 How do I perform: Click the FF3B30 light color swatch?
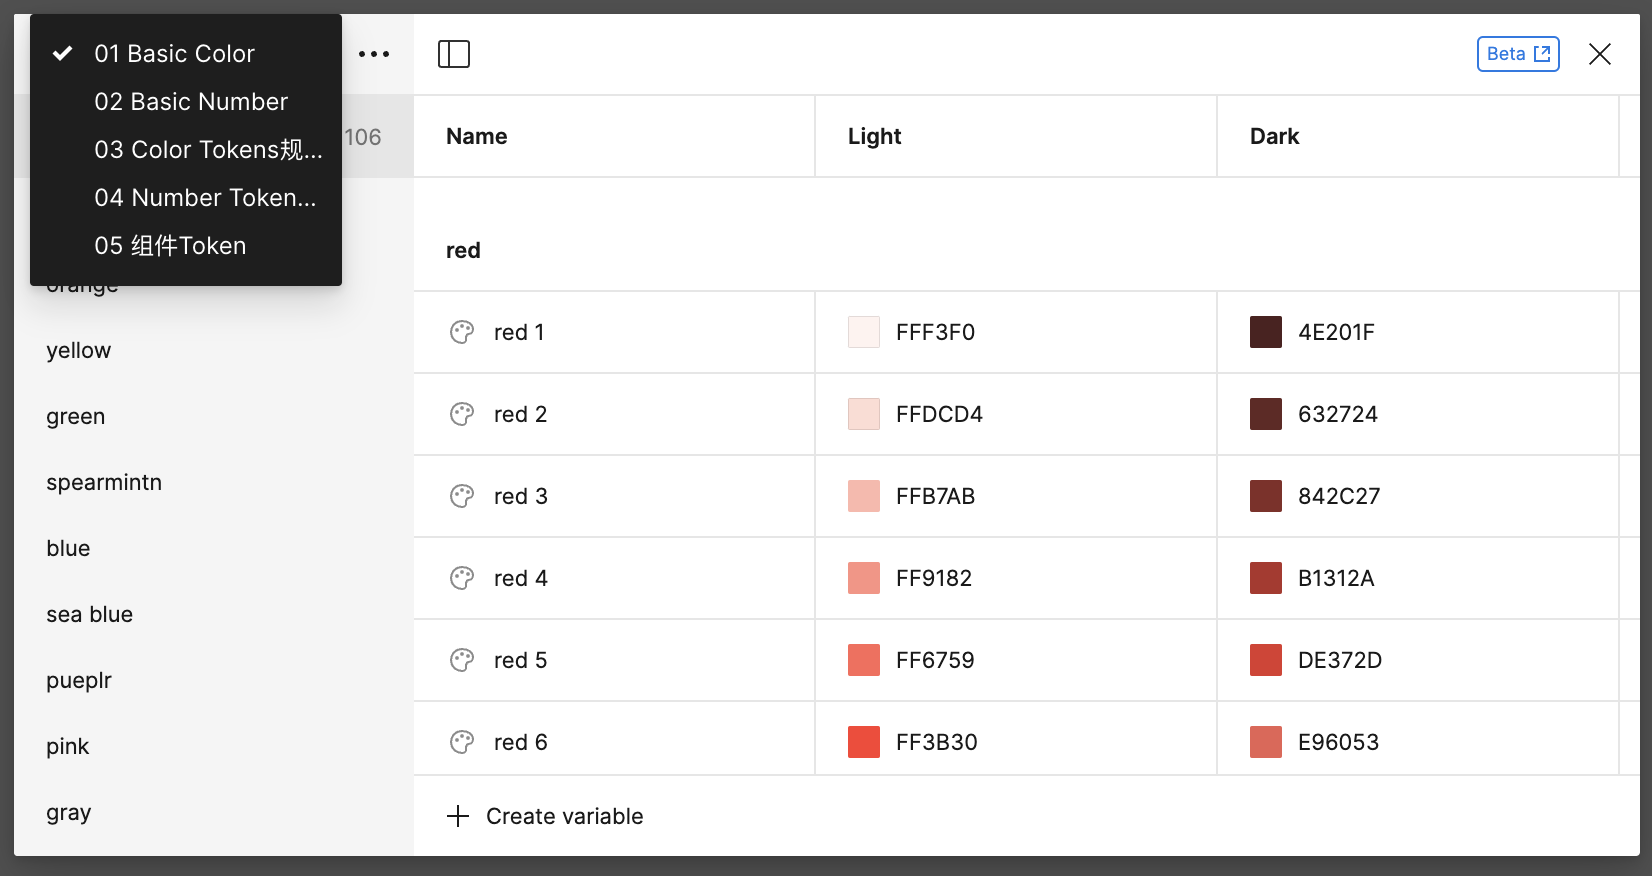[864, 742]
